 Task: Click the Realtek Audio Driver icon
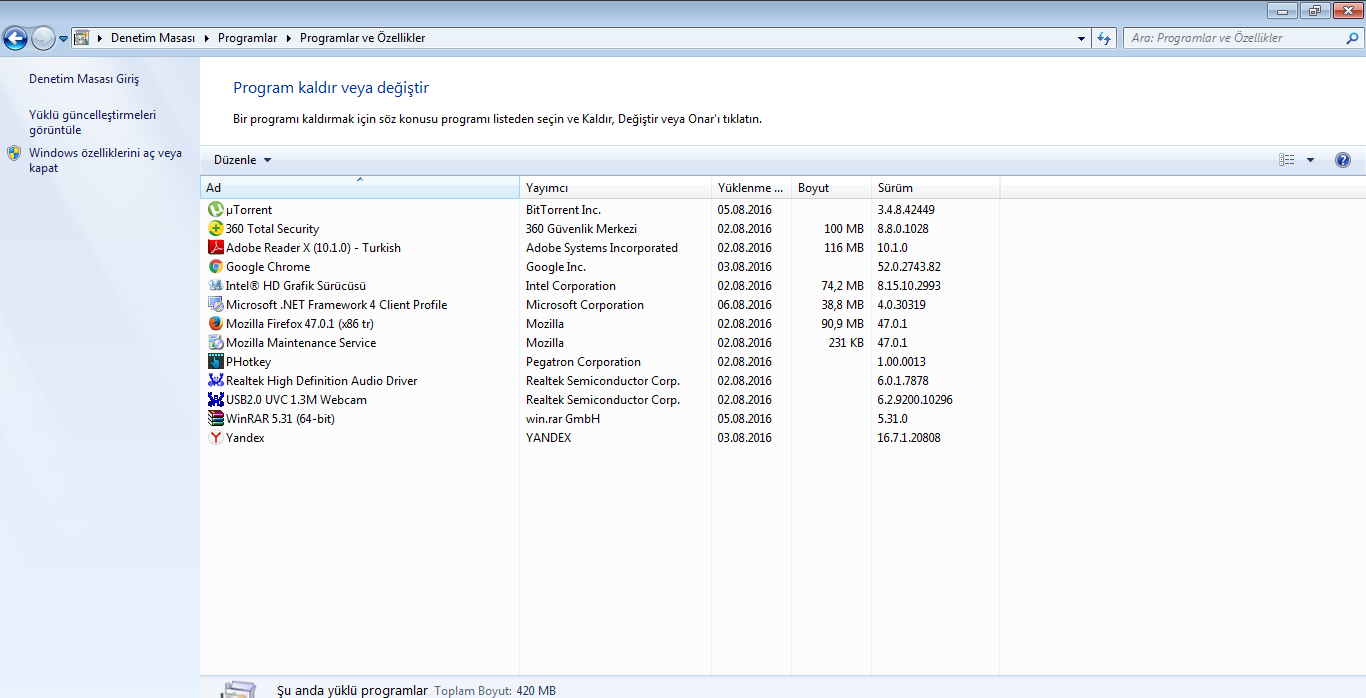tap(216, 381)
